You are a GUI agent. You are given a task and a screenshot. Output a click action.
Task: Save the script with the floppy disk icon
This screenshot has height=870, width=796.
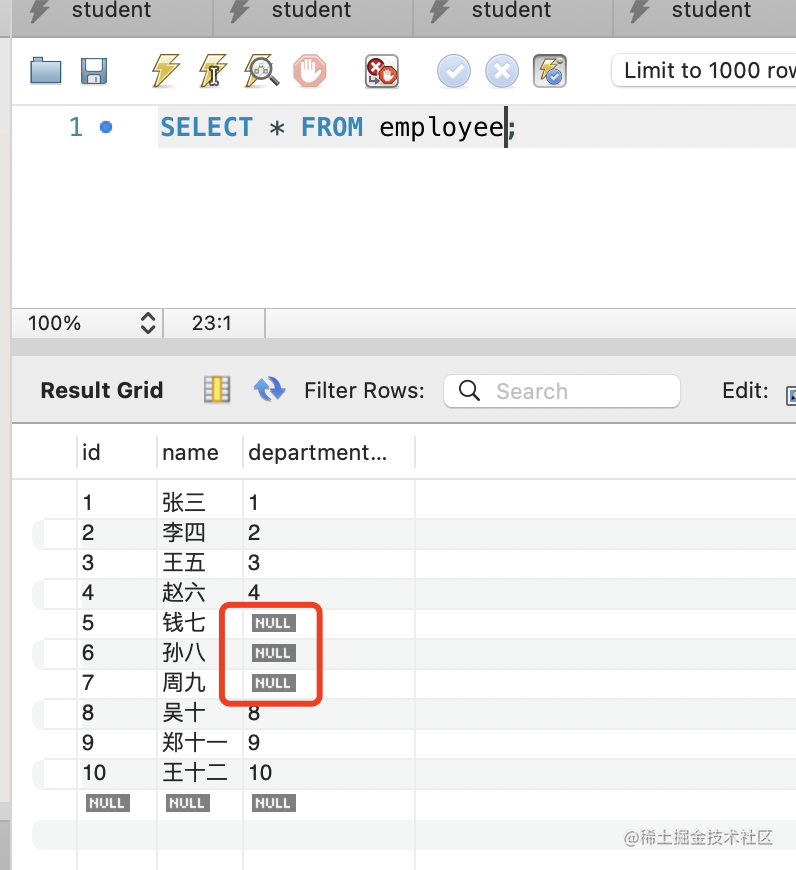(x=94, y=71)
